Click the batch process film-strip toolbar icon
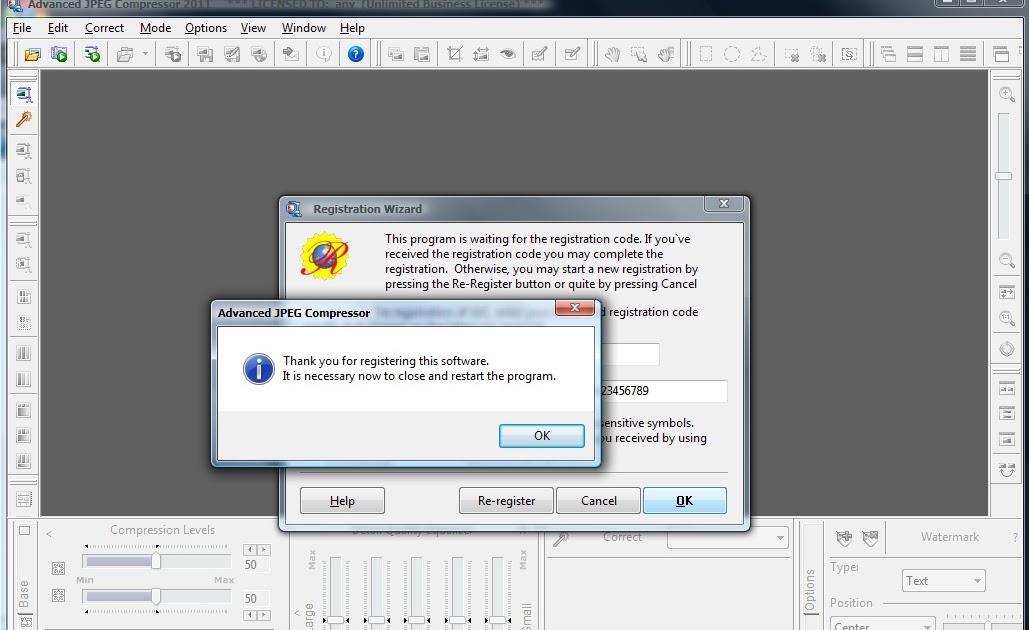 click(x=59, y=54)
